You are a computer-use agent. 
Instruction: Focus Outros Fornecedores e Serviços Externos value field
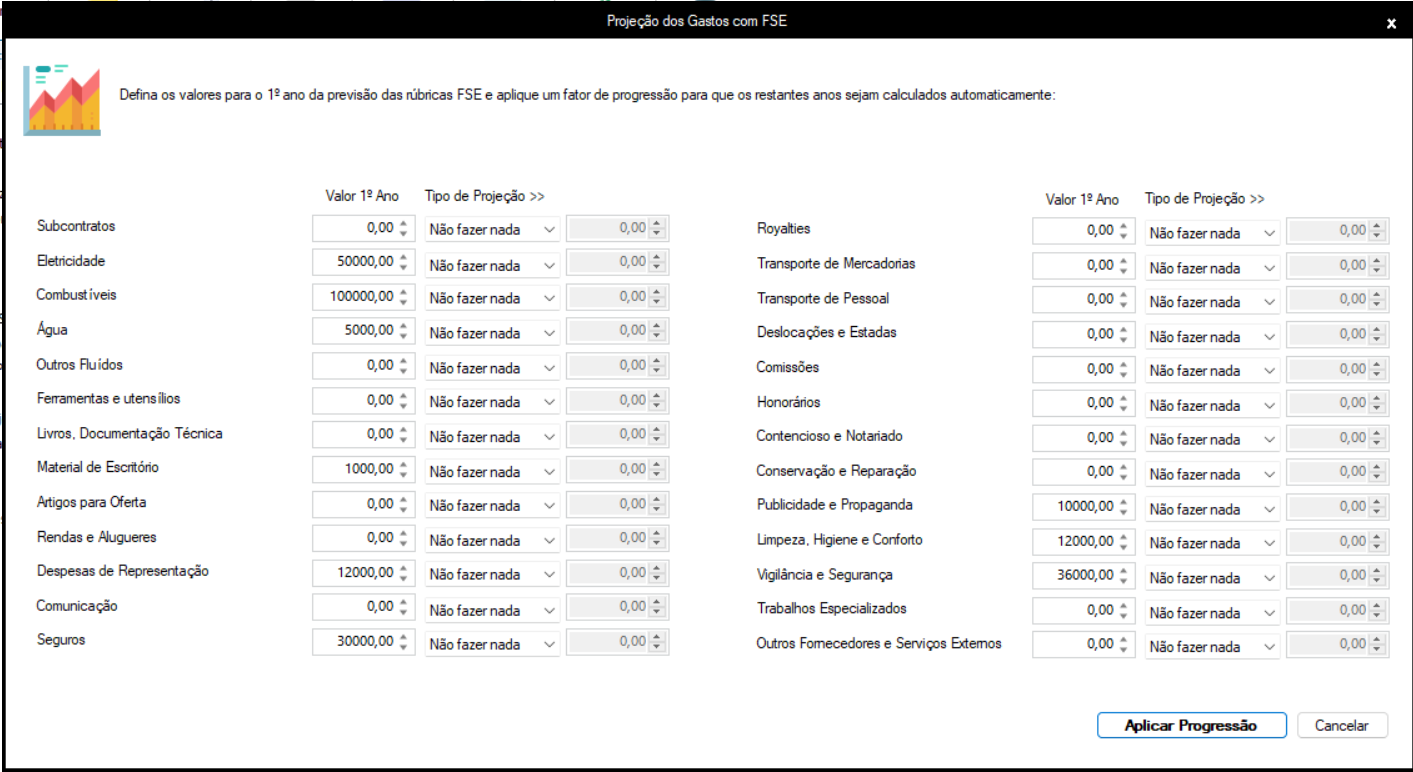(1083, 645)
